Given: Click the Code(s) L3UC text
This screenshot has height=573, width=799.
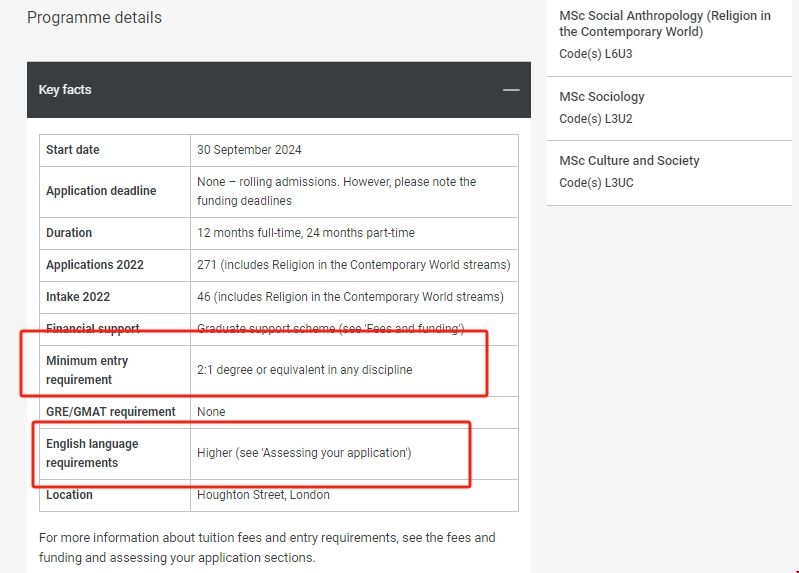Looking at the screenshot, I should click(596, 183).
